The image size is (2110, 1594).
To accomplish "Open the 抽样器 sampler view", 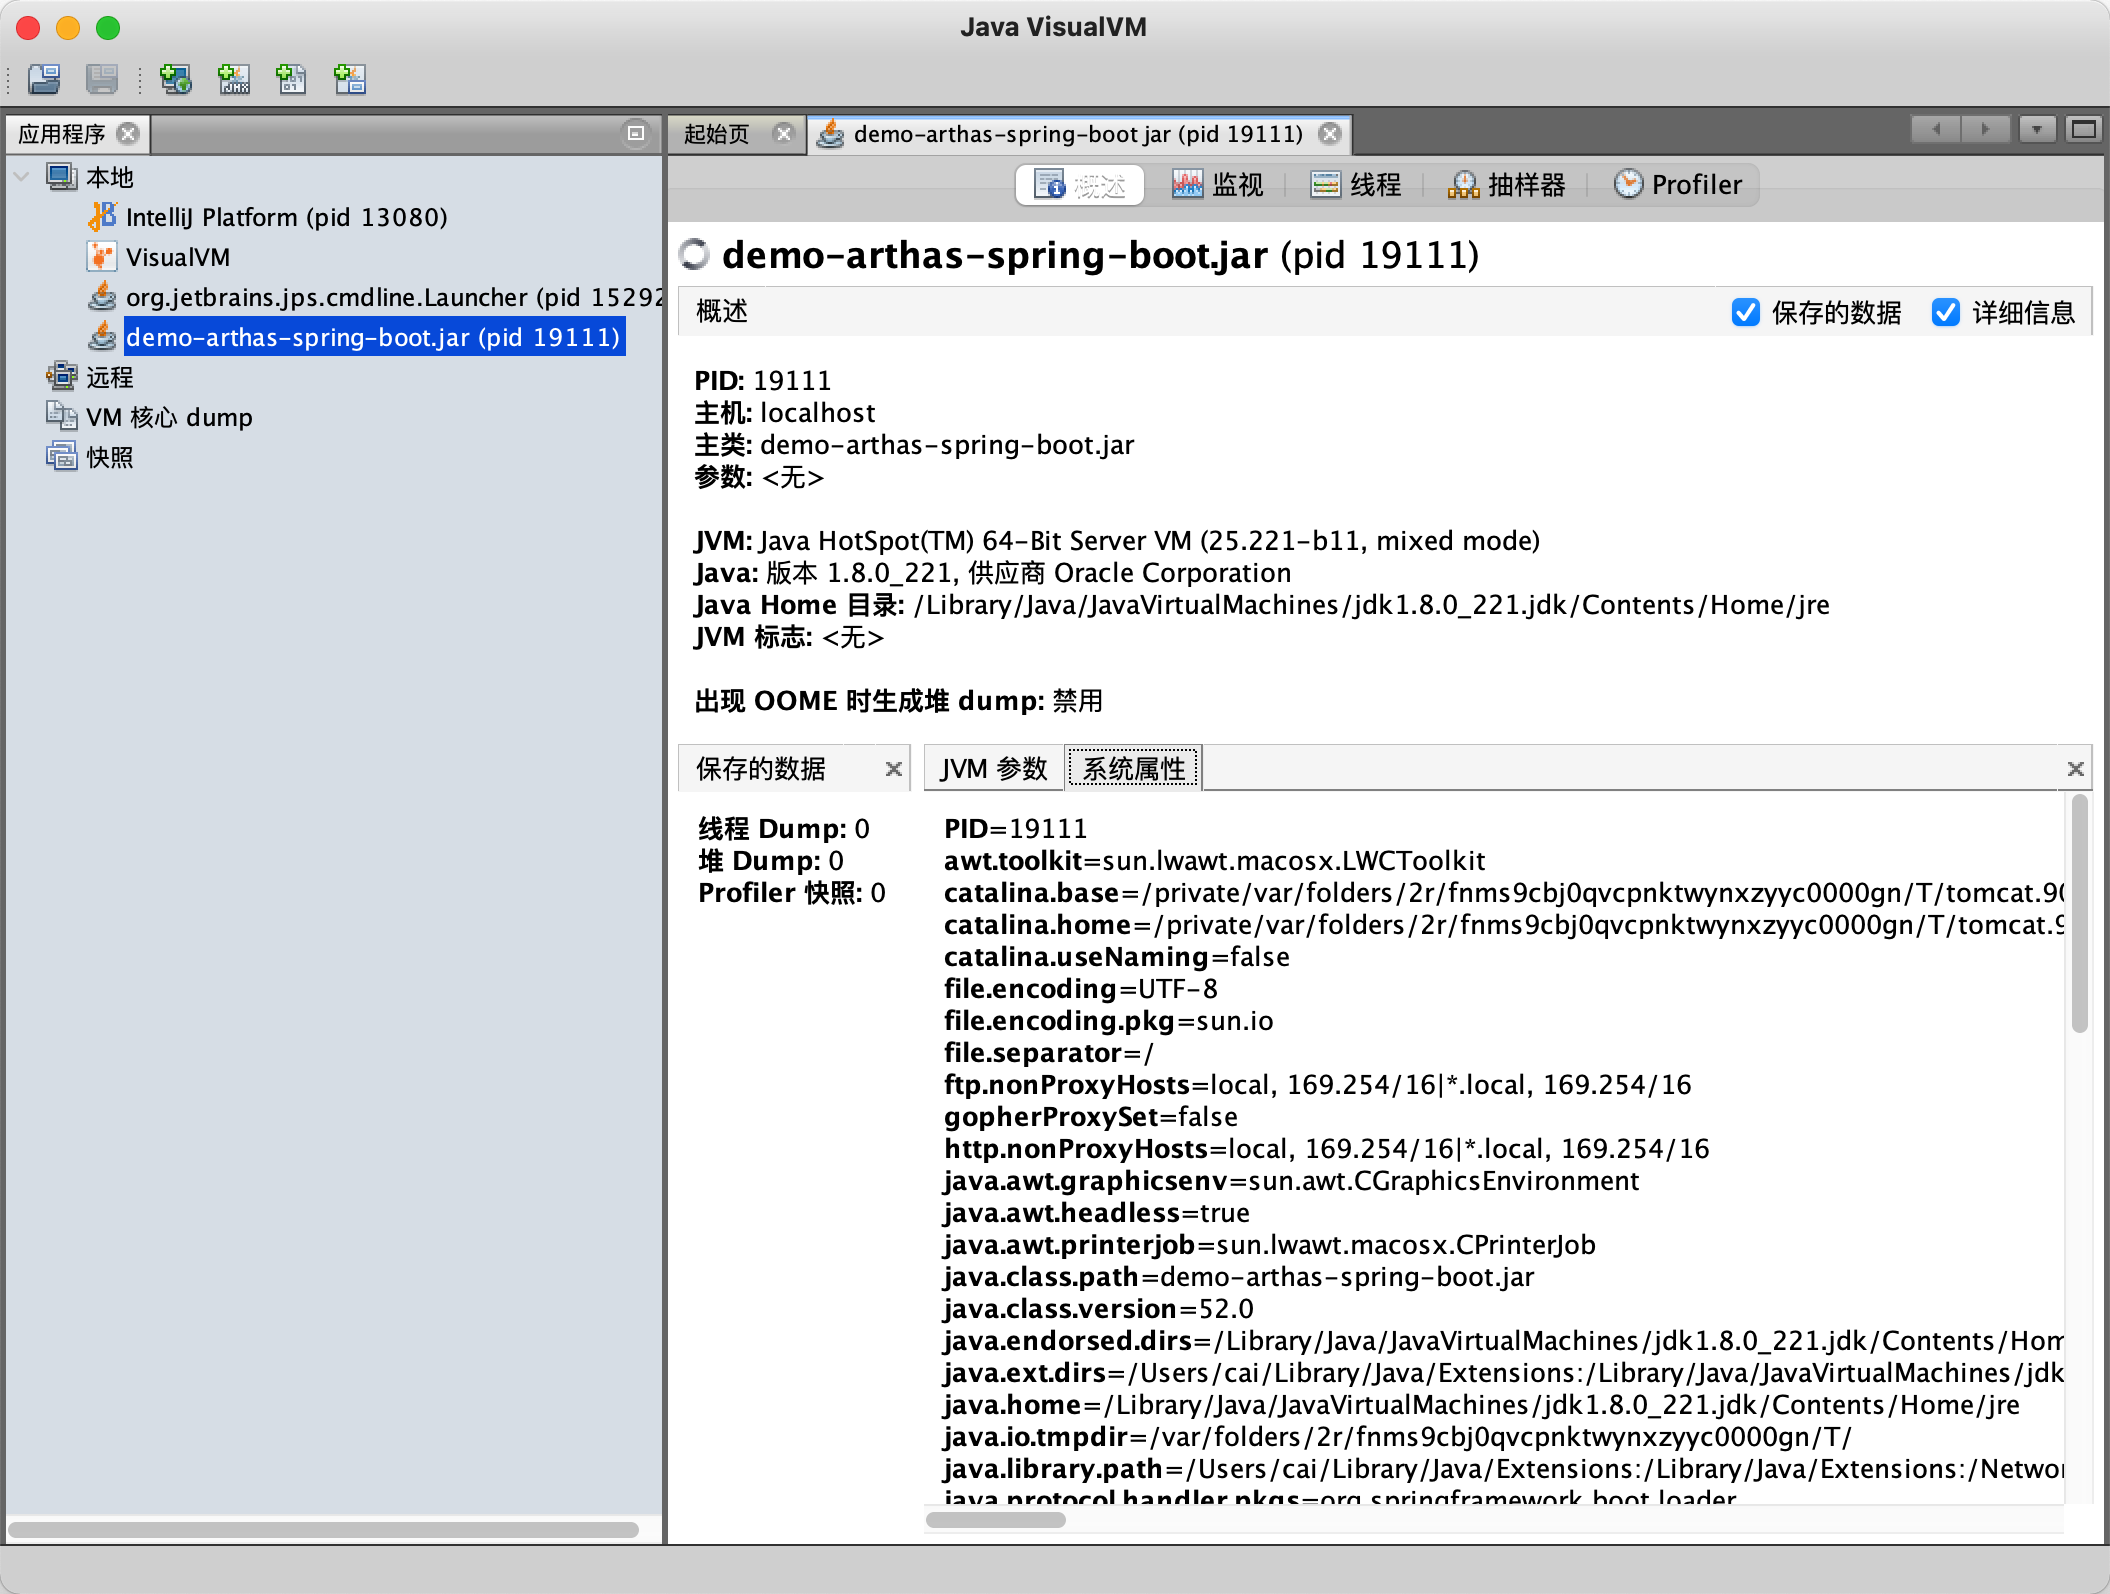I will tap(1507, 185).
